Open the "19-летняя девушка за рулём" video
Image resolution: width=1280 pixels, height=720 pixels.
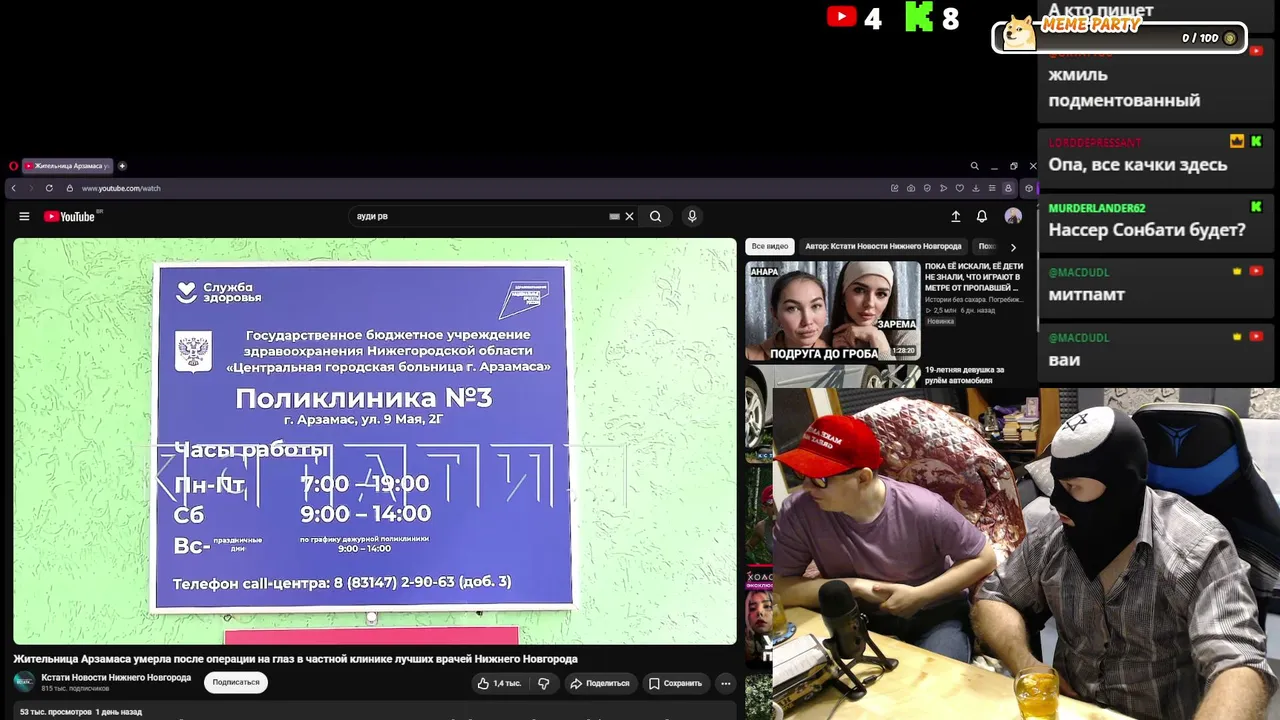tap(965, 375)
